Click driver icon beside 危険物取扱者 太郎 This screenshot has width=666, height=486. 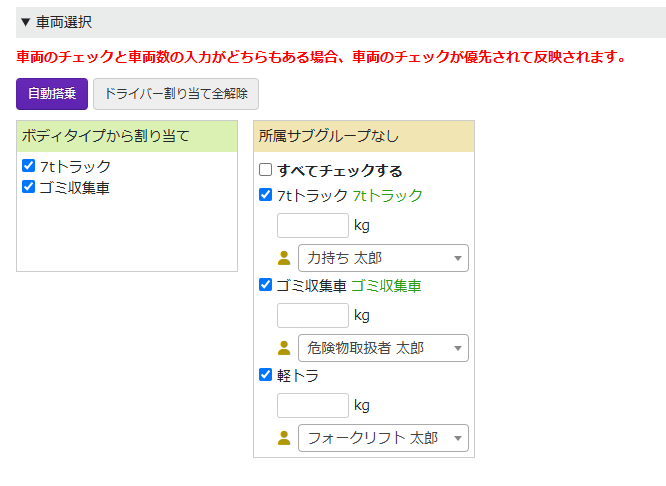point(284,348)
